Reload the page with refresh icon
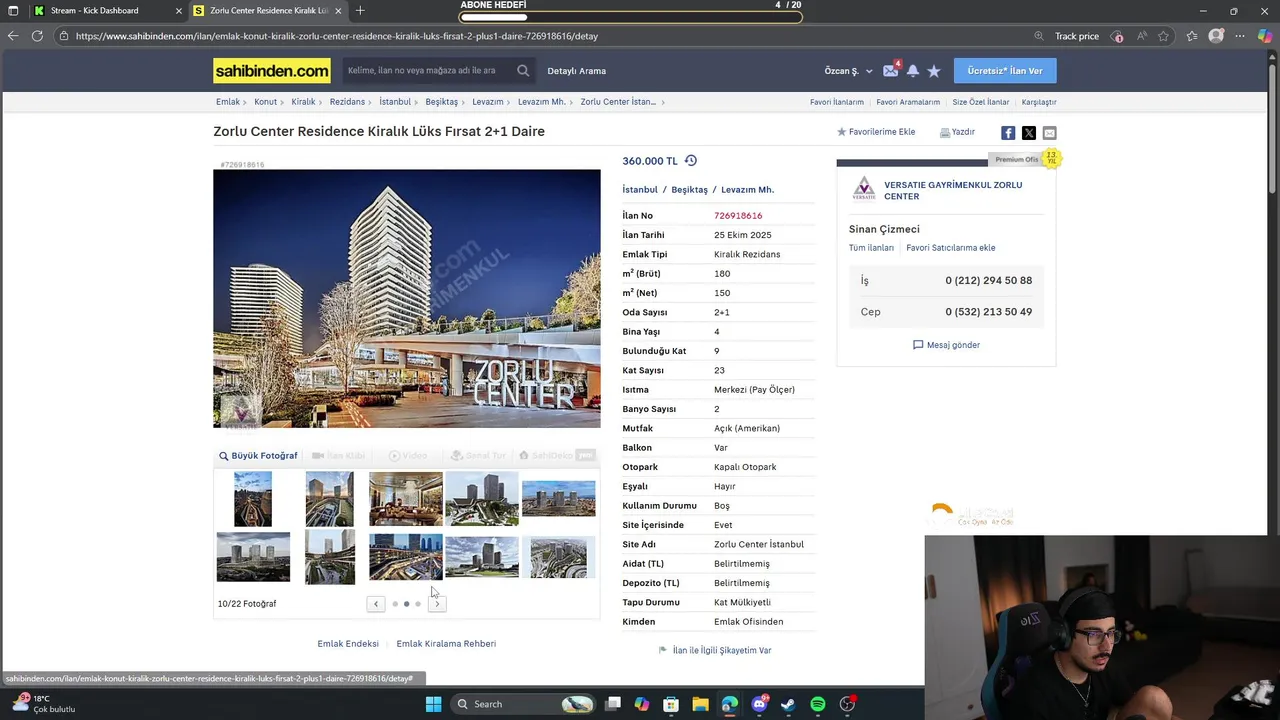The height and width of the screenshot is (720, 1280). click(37, 36)
